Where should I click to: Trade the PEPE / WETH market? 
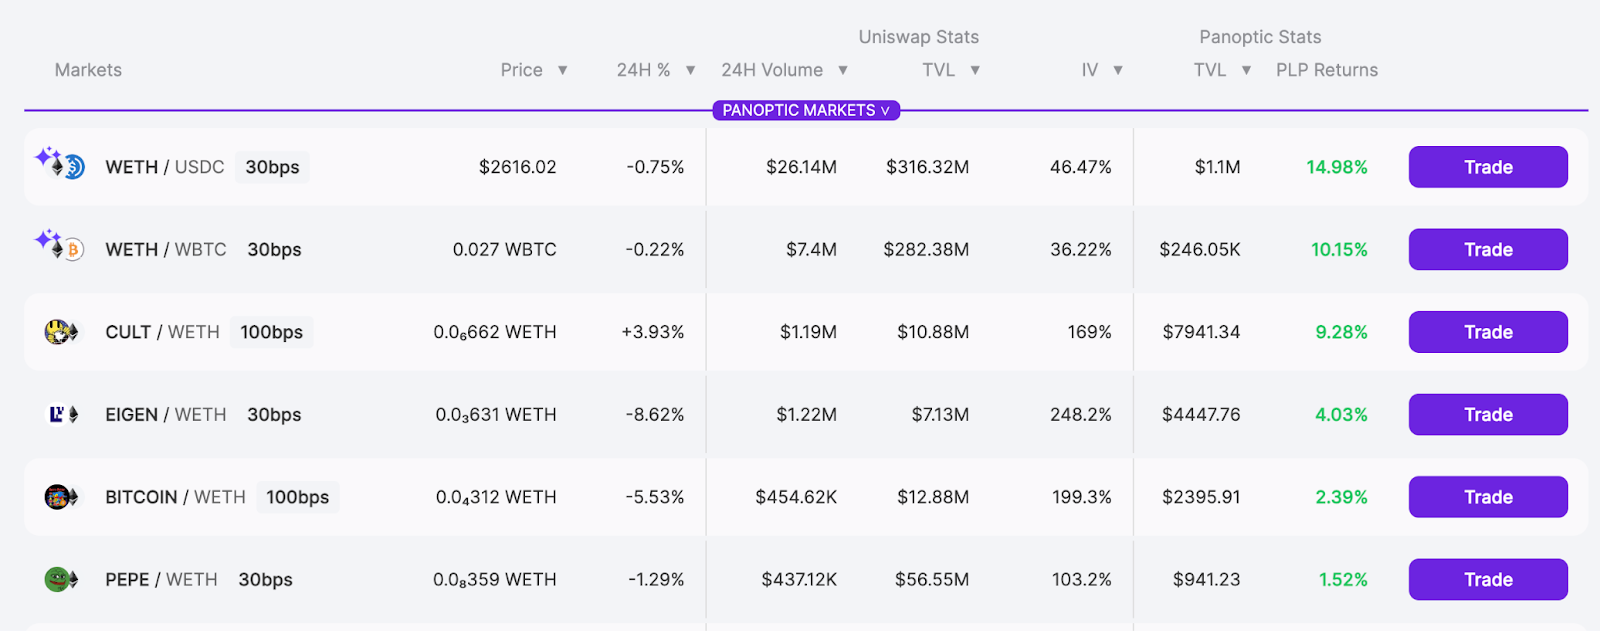click(x=1488, y=579)
